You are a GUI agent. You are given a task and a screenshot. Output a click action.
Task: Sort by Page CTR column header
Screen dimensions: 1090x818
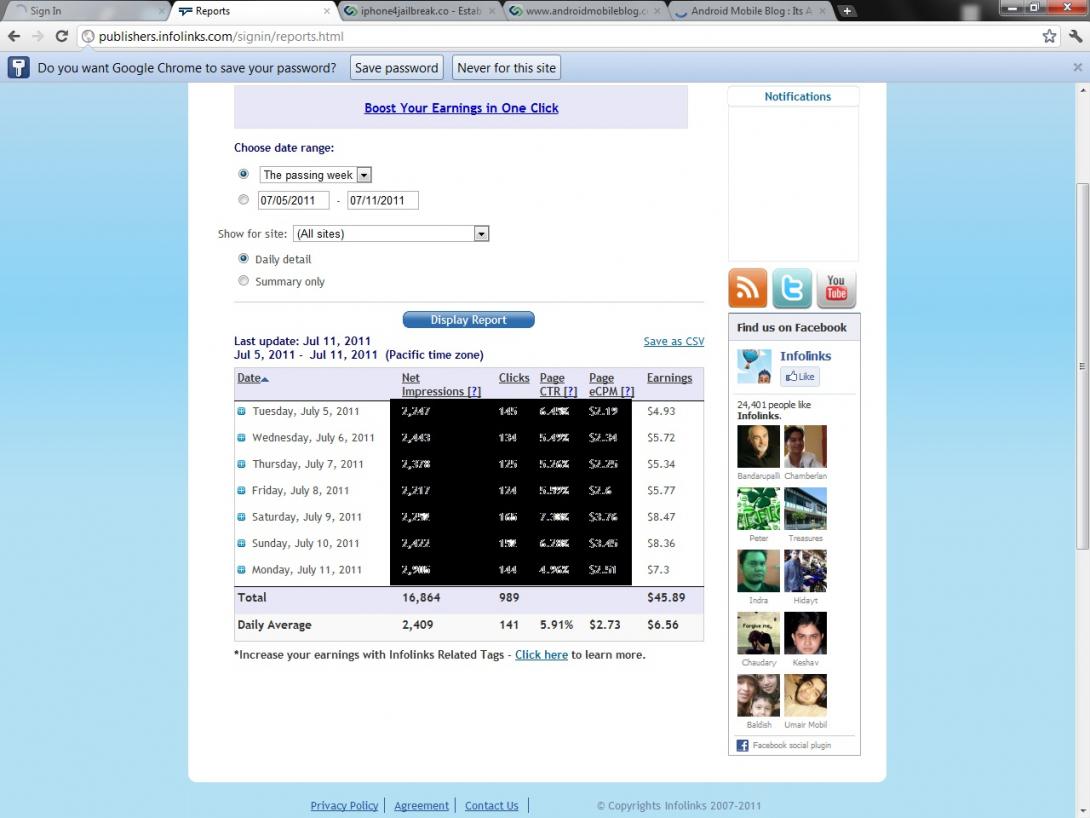coord(558,384)
